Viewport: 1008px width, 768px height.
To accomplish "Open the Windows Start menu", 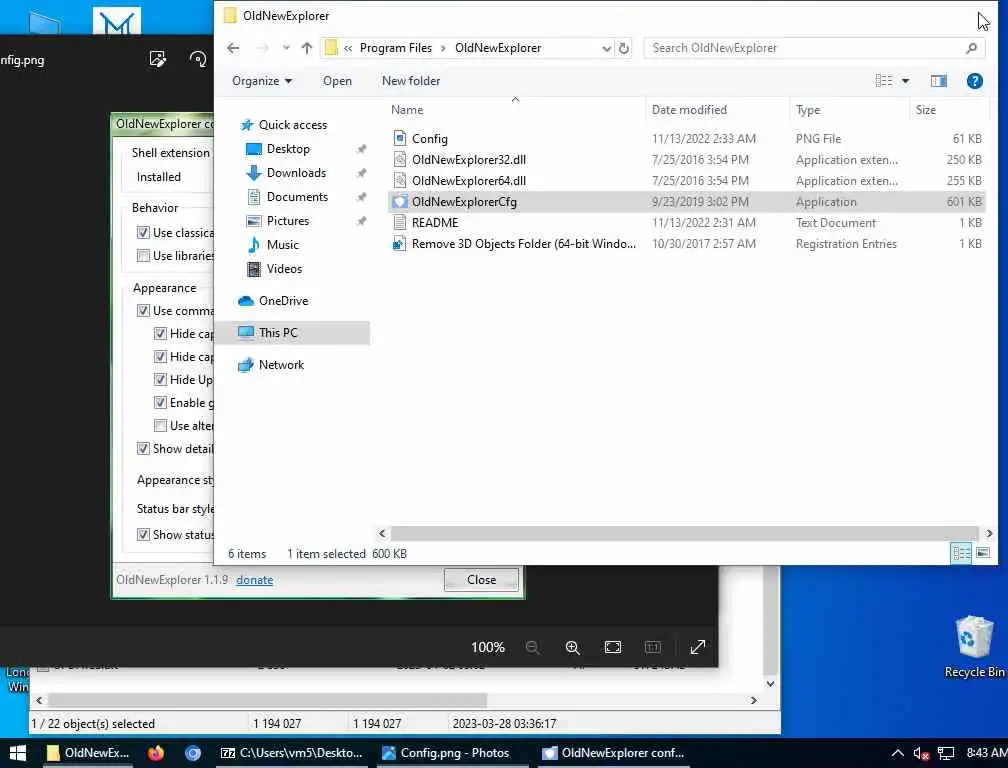I will [x=17, y=753].
